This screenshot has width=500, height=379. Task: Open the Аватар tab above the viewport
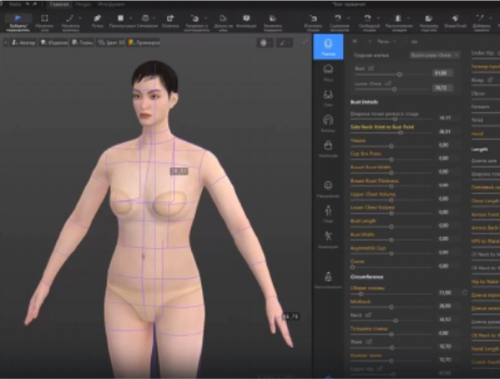24,43
